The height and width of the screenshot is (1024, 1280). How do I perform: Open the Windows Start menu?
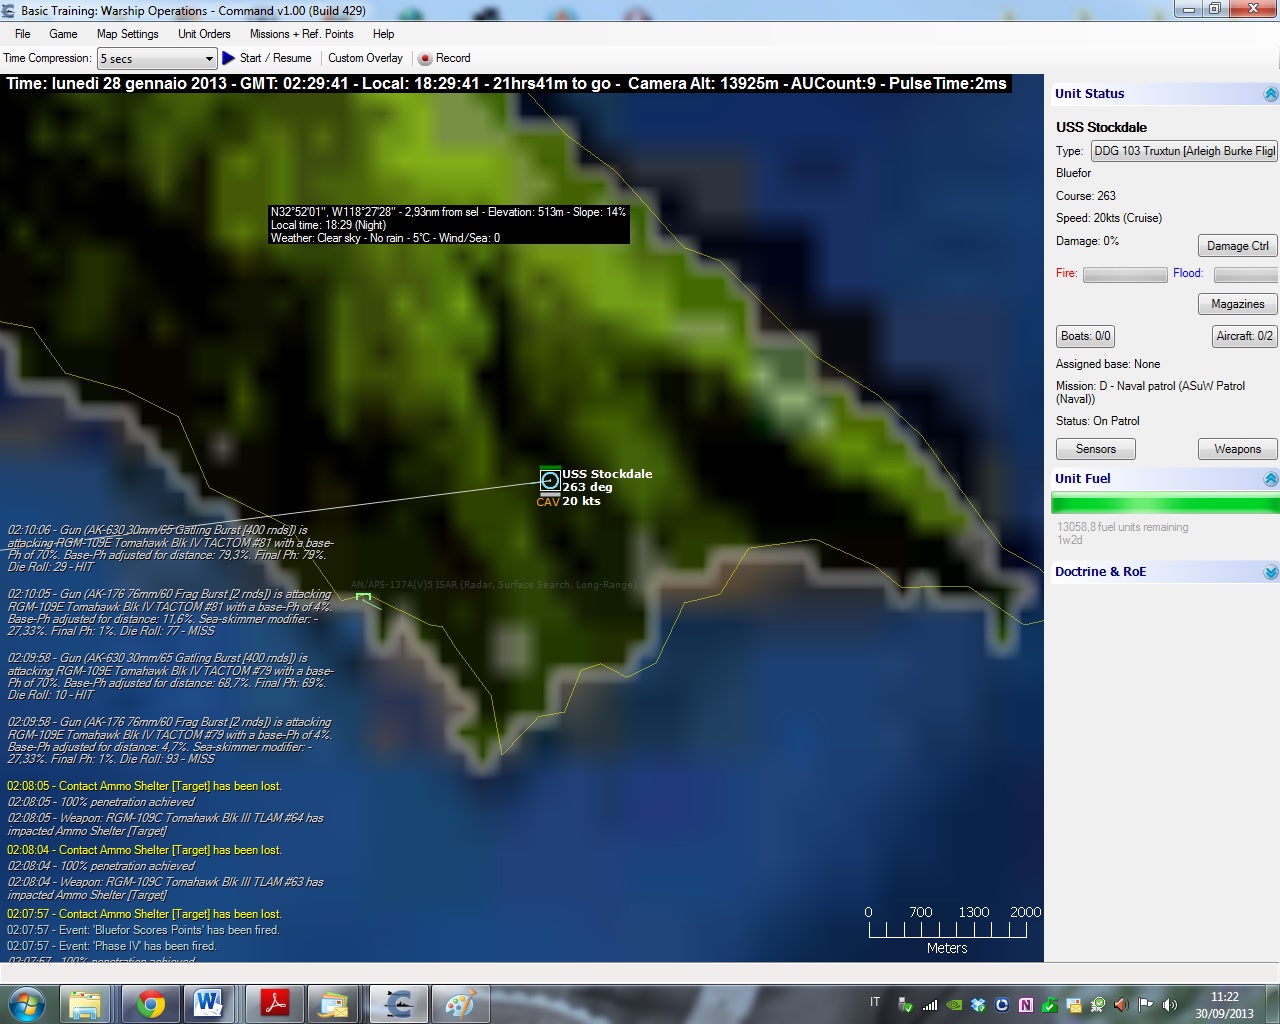pos(27,1003)
